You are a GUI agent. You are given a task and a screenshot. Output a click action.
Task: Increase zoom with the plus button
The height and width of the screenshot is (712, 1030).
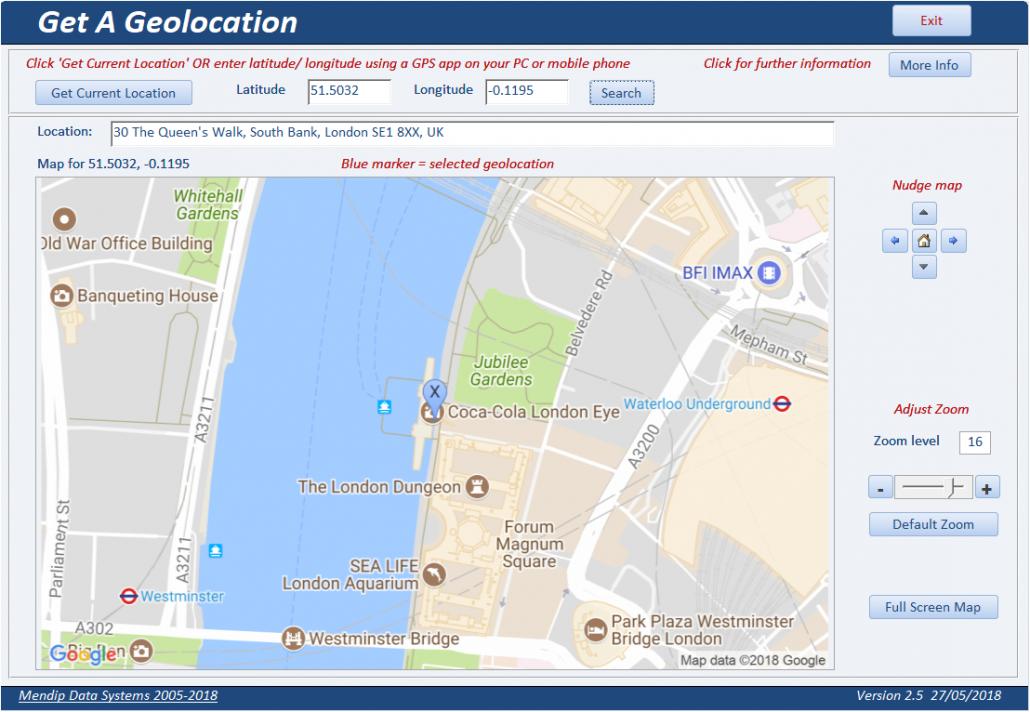pyautogui.click(x=987, y=488)
